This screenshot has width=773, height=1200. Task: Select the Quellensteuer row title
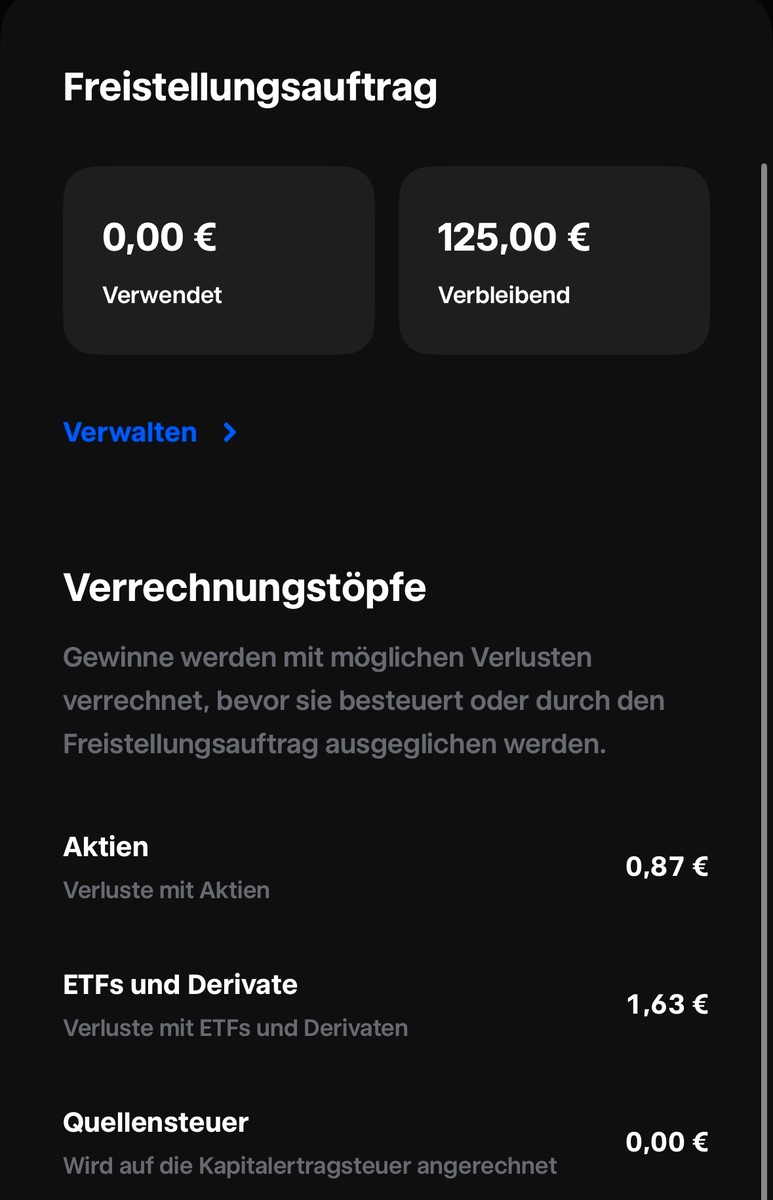click(155, 1123)
